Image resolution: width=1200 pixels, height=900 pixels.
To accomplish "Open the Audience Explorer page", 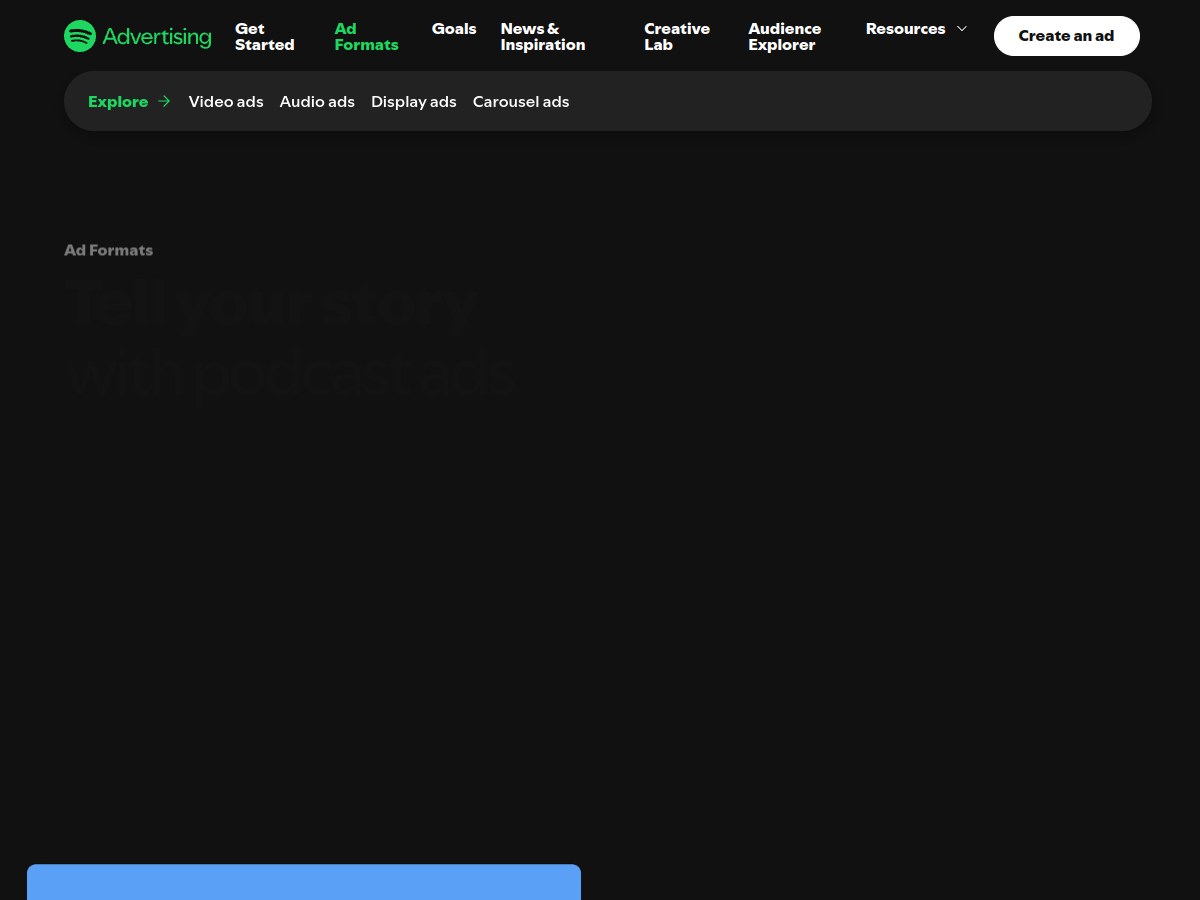I will [785, 37].
